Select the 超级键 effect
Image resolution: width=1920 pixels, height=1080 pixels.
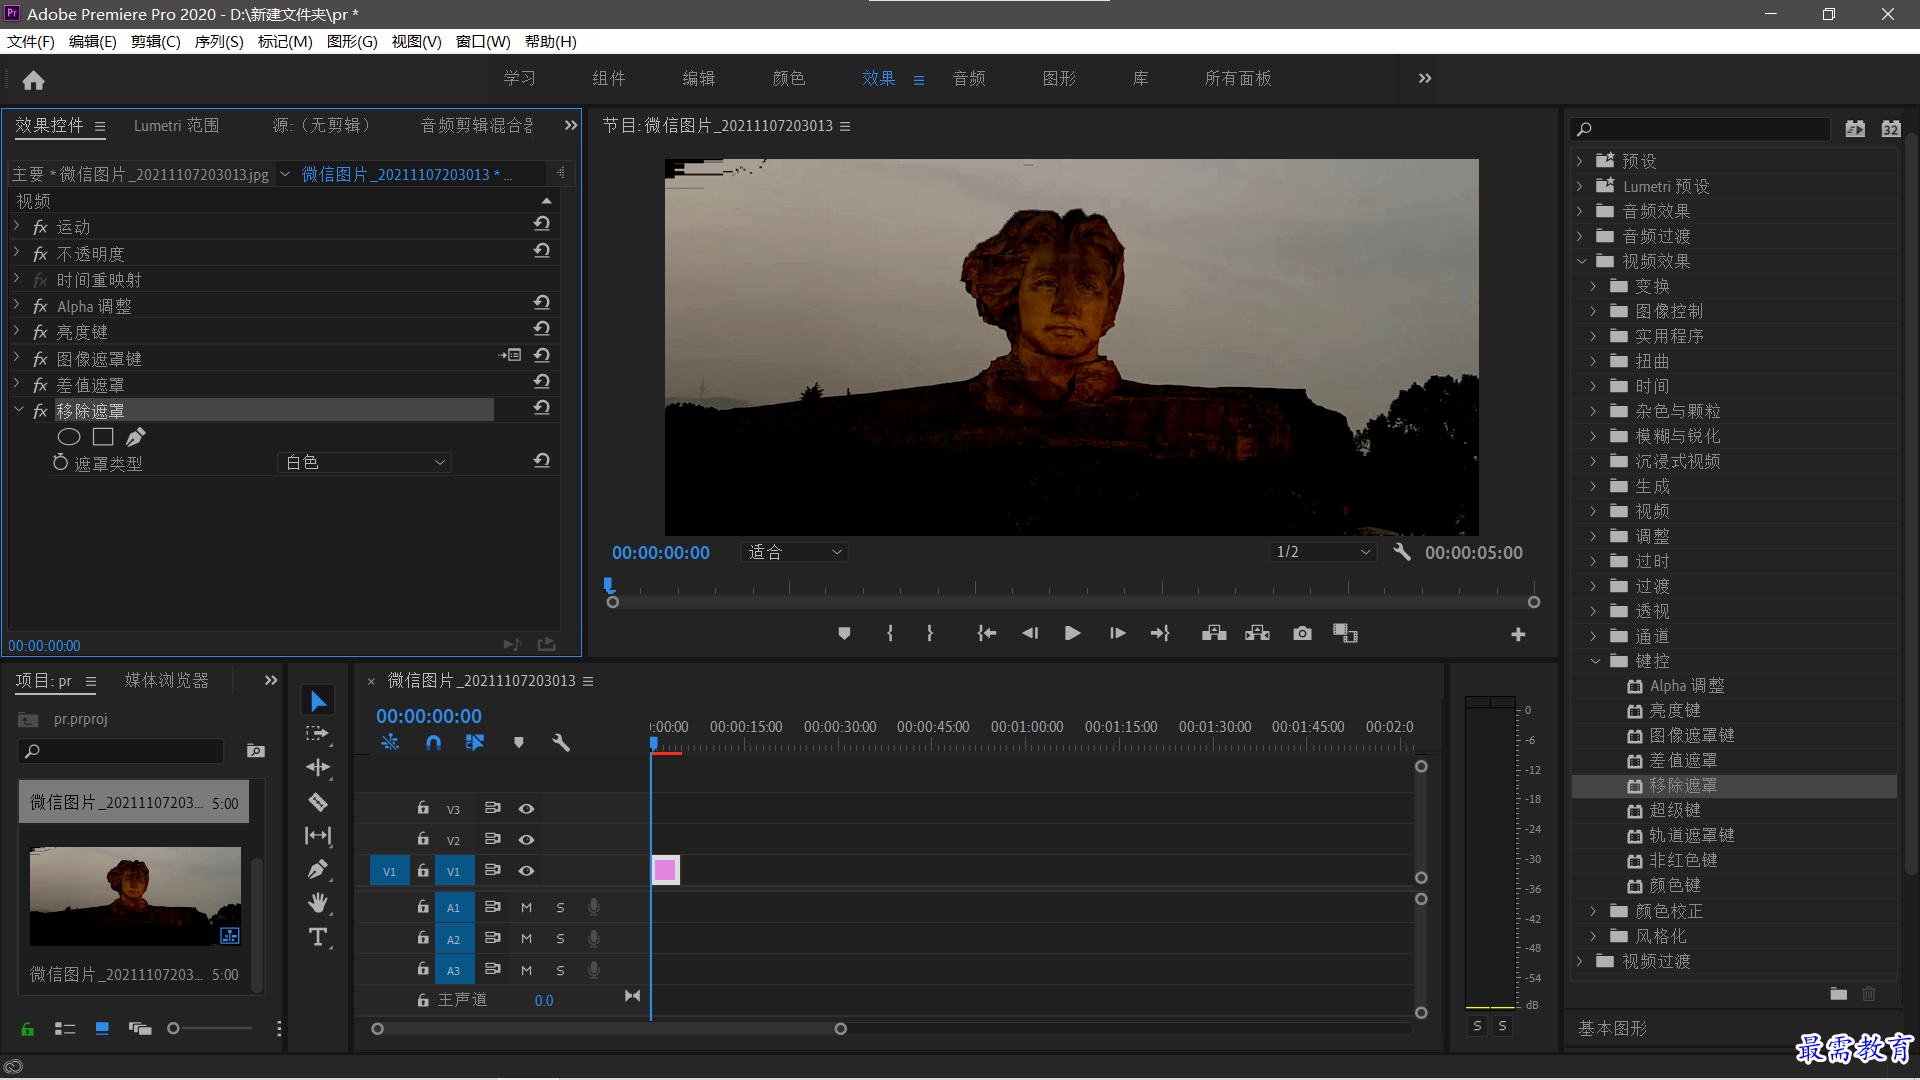(x=1675, y=810)
